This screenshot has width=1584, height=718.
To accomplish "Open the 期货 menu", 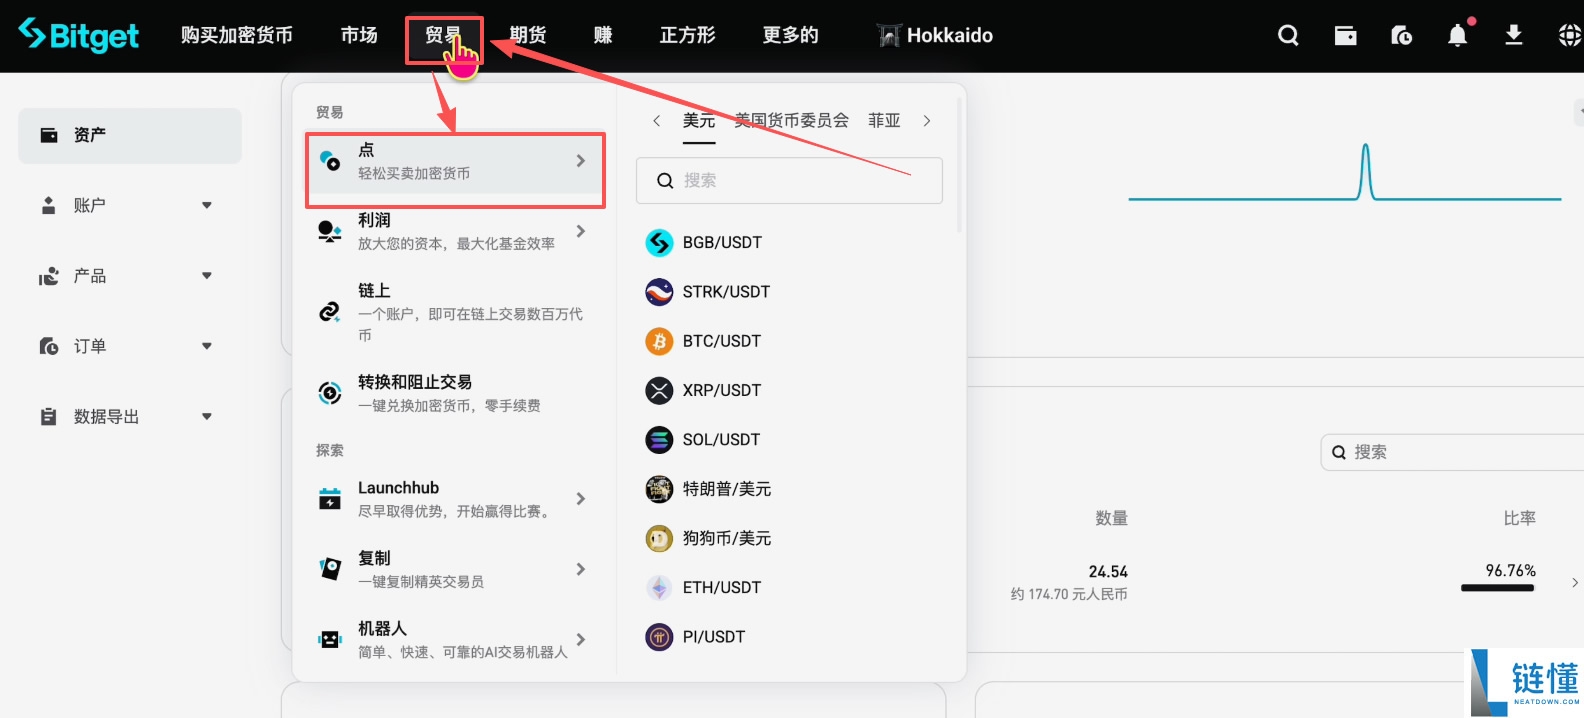I will pos(528,35).
